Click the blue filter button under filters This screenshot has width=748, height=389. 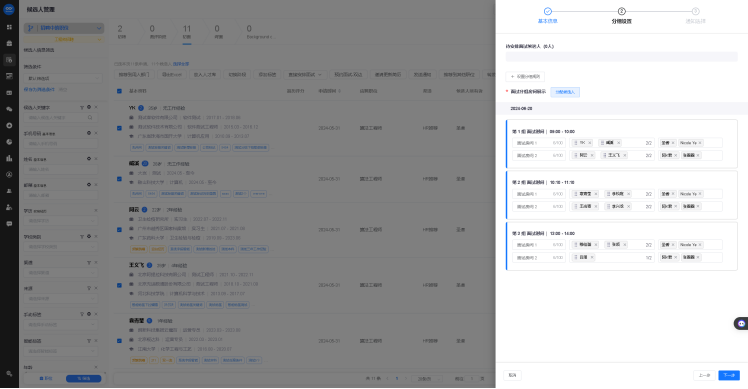(x=83, y=378)
